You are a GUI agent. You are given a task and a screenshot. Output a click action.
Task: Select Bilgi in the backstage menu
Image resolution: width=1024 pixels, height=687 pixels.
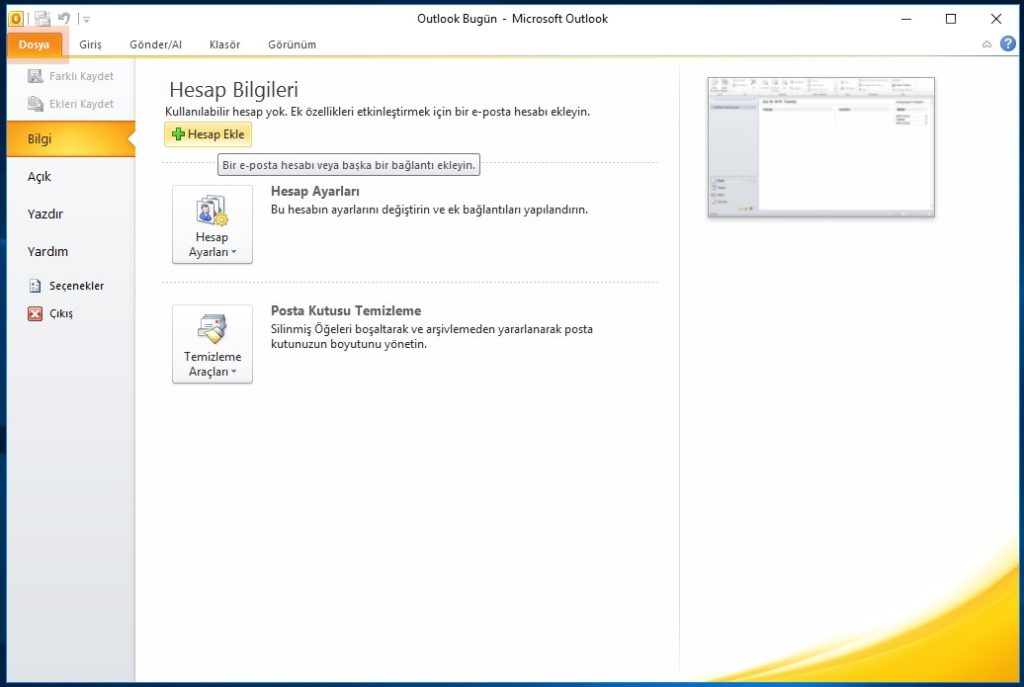(x=71, y=138)
